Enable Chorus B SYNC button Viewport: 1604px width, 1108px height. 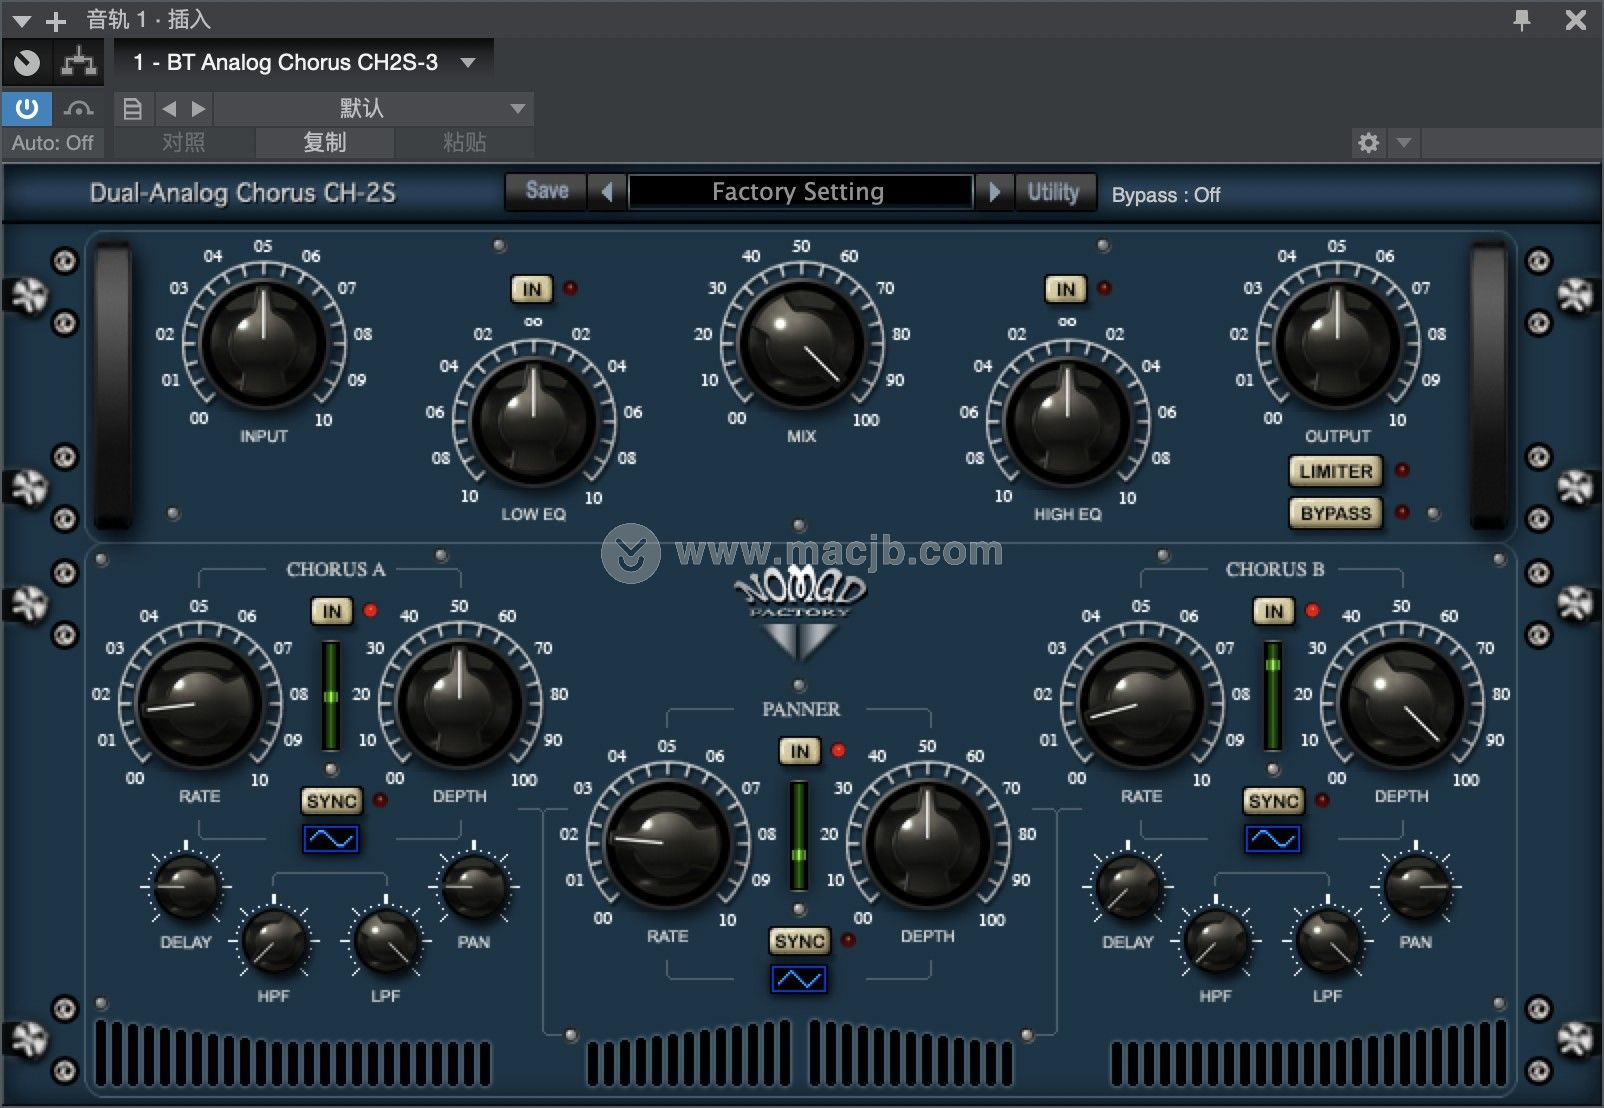(1274, 801)
